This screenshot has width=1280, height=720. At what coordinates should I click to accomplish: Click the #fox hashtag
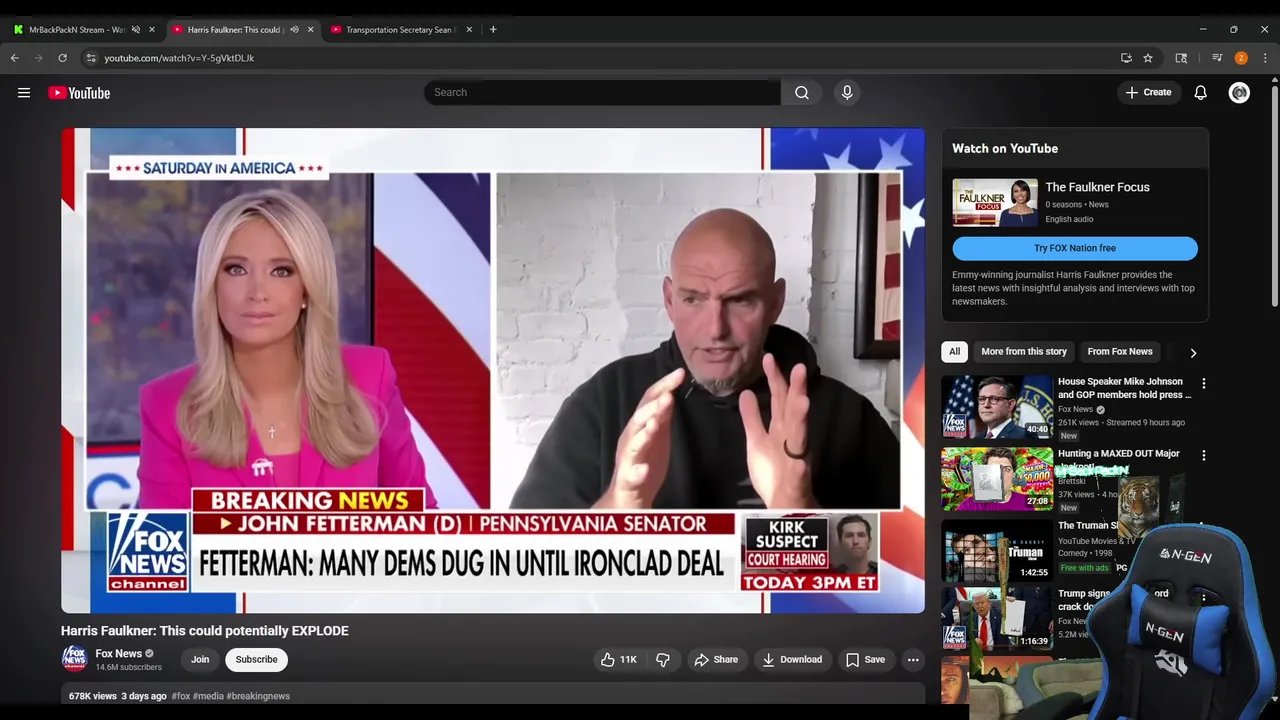point(180,696)
